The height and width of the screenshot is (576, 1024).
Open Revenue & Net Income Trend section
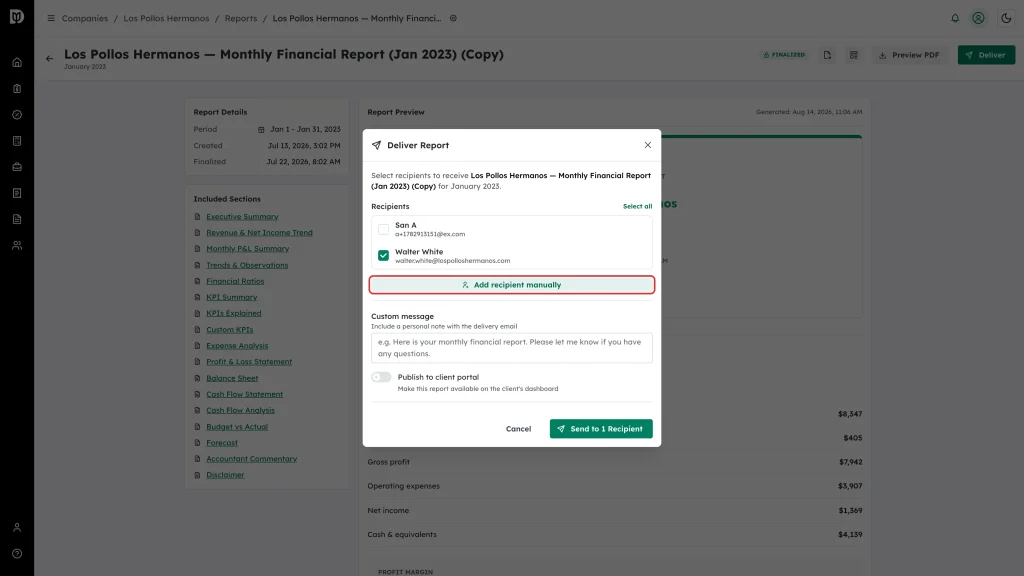click(x=259, y=232)
